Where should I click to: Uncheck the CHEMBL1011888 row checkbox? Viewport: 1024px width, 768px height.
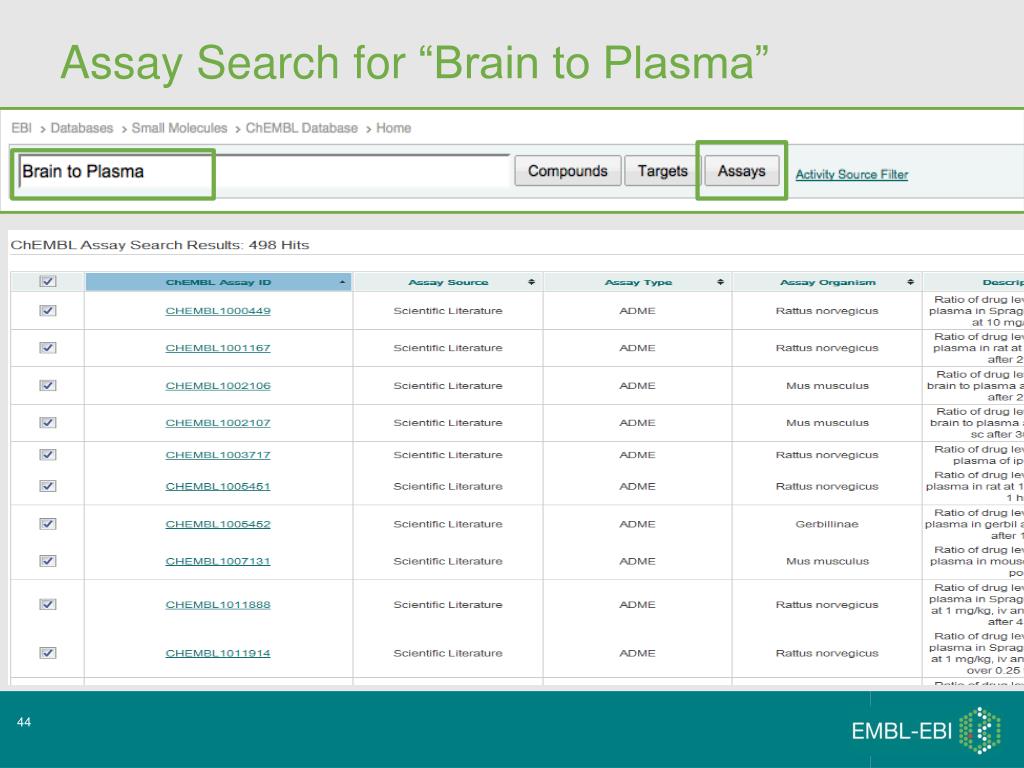(x=48, y=604)
